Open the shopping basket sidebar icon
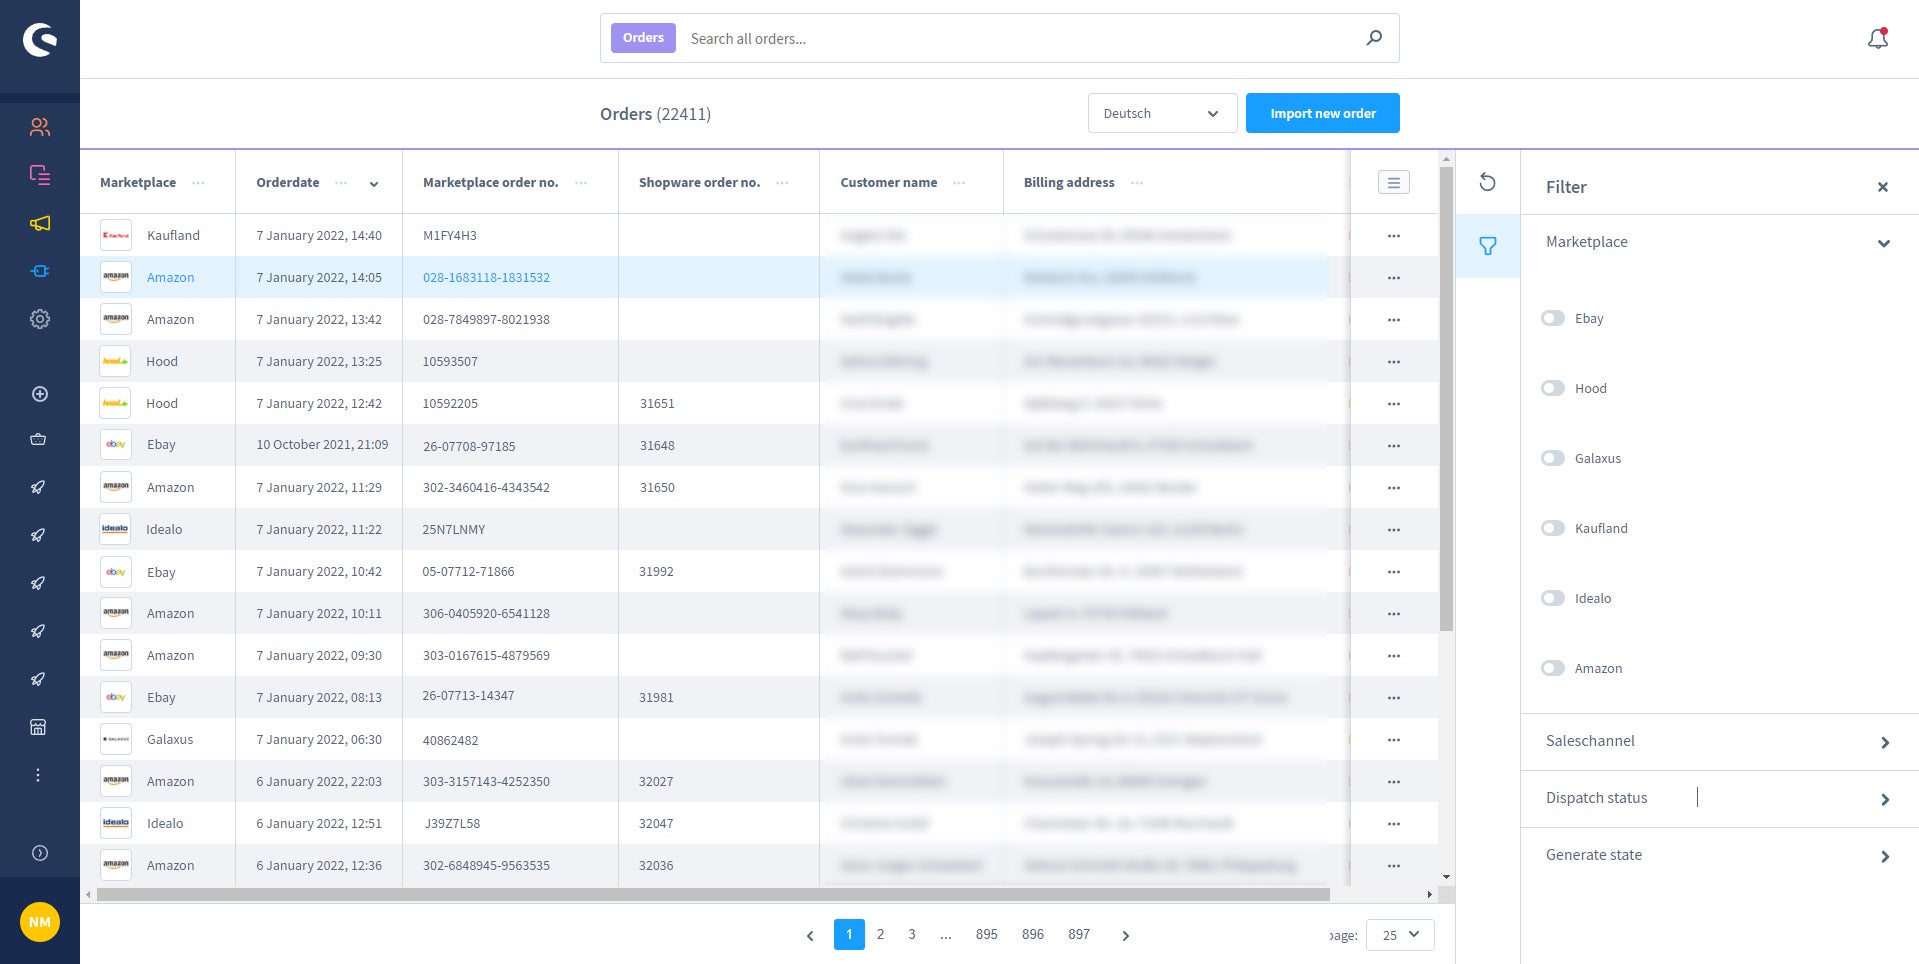Viewport: 1919px width, 964px height. coord(38,439)
